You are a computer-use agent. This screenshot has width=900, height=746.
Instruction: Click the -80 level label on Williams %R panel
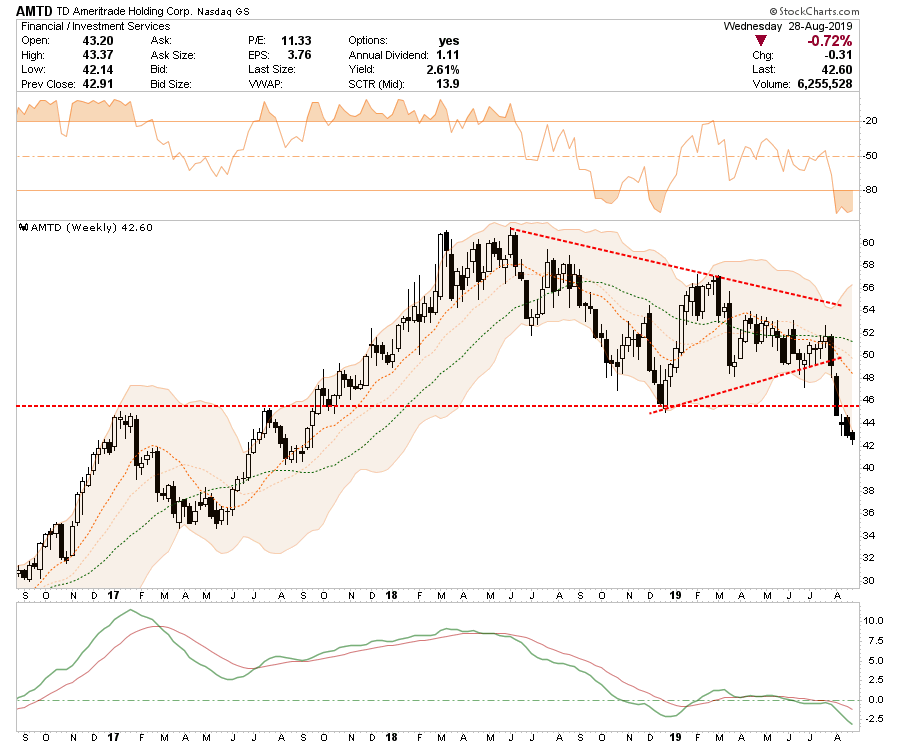point(871,190)
